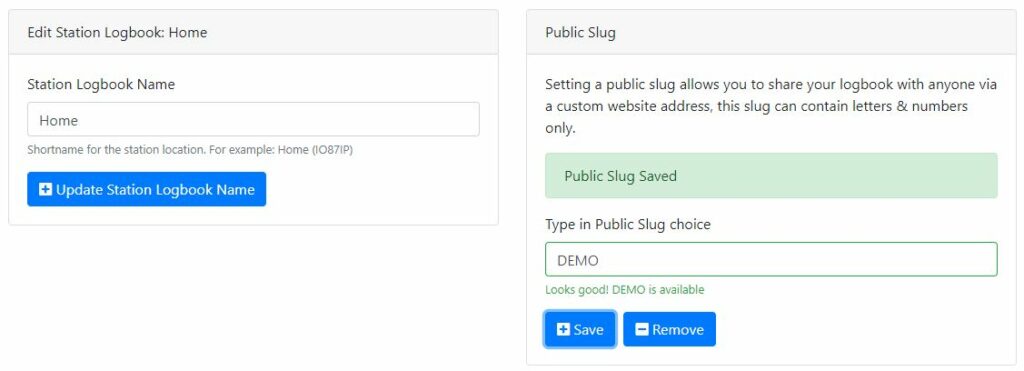Click the 'Public Slug' card header
This screenshot has width=1024, height=371.
[771, 32]
